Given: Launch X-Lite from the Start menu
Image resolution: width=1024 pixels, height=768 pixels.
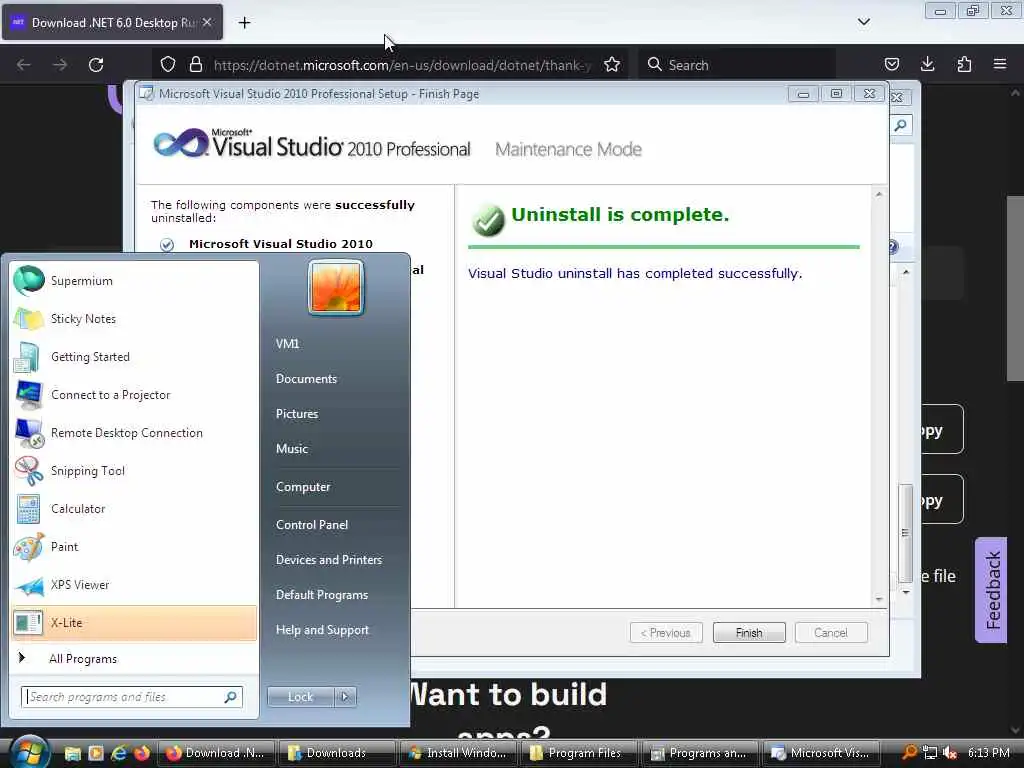Looking at the screenshot, I should (134, 622).
